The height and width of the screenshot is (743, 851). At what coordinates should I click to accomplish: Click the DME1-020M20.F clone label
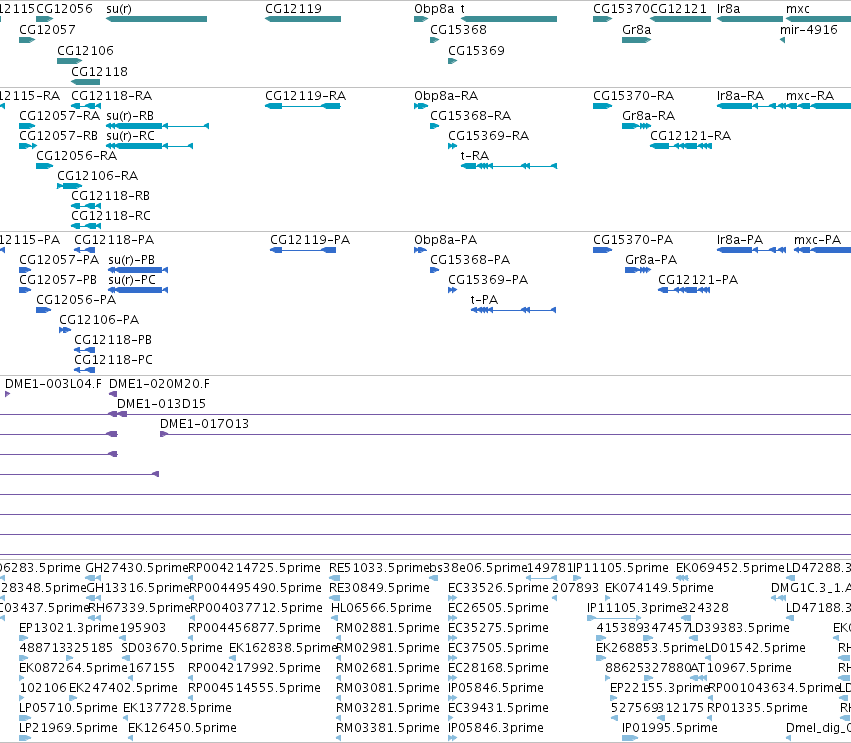pyautogui.click(x=160, y=384)
